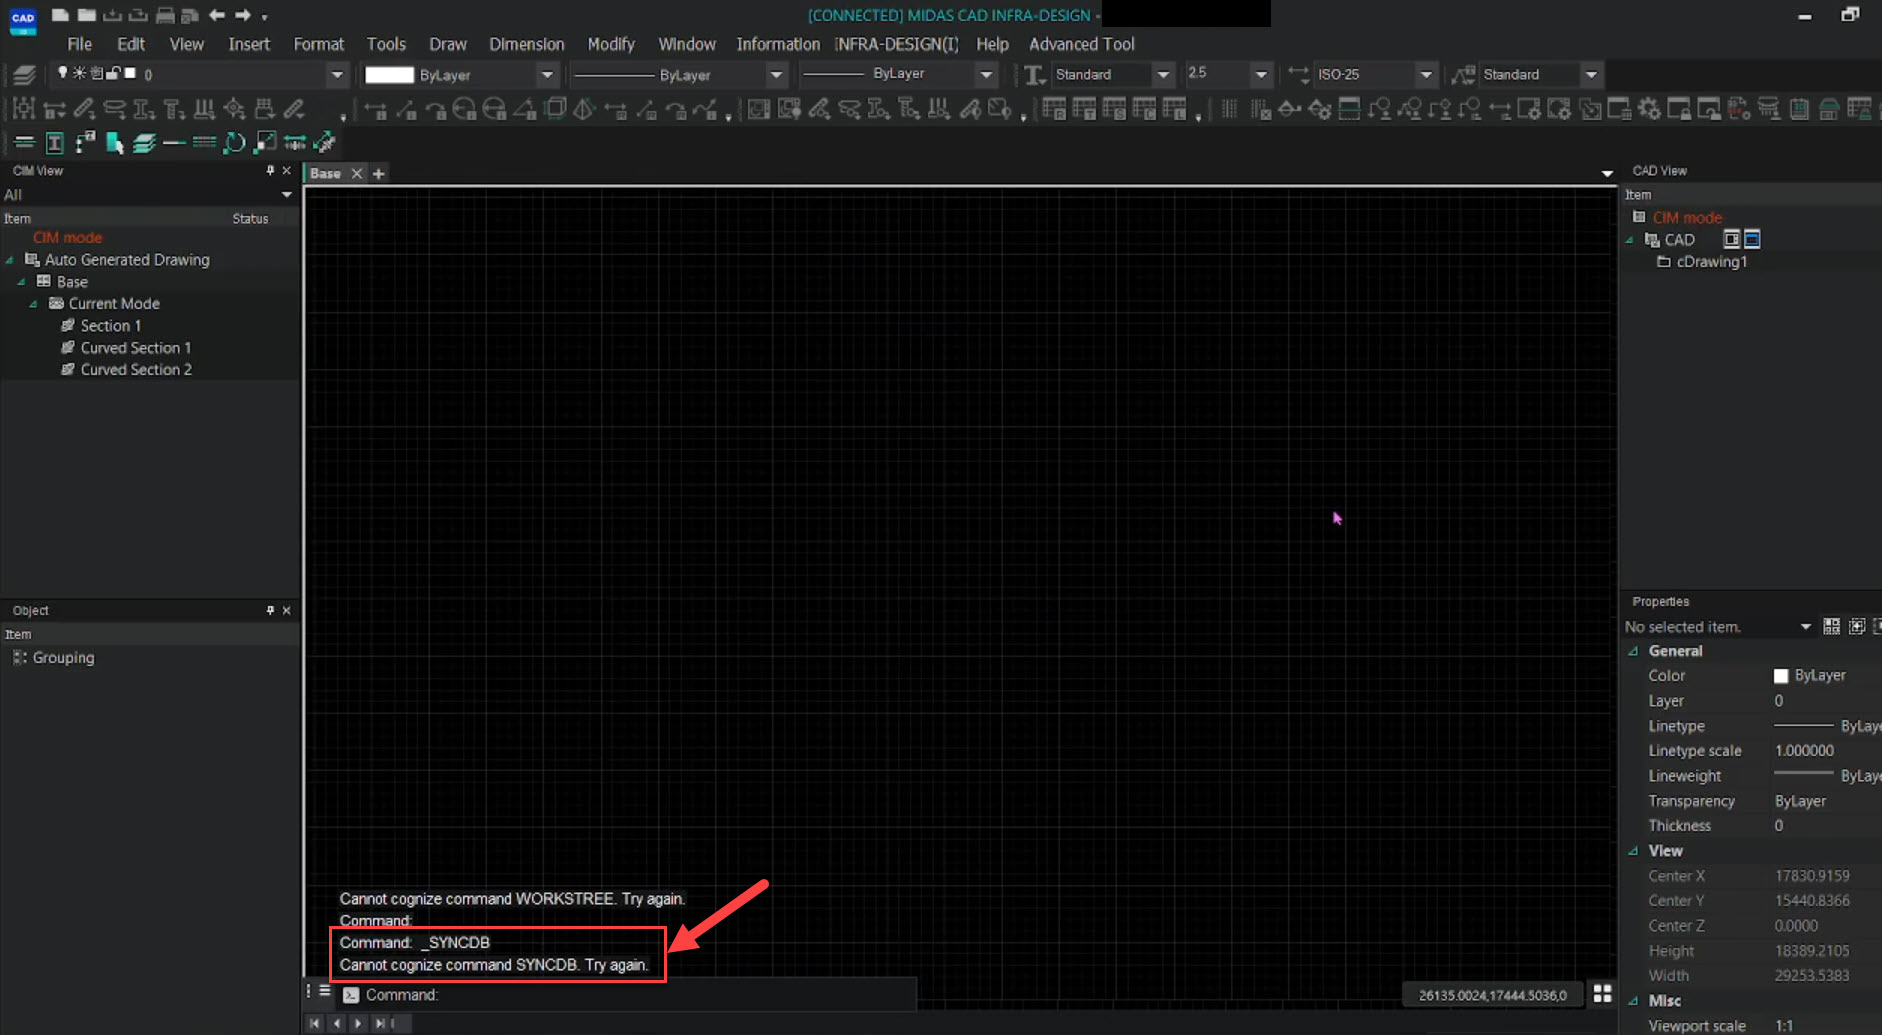Screen dimensions: 1882x1035
Task: Click the teal building-with-cursor icon
Action: coord(114,143)
